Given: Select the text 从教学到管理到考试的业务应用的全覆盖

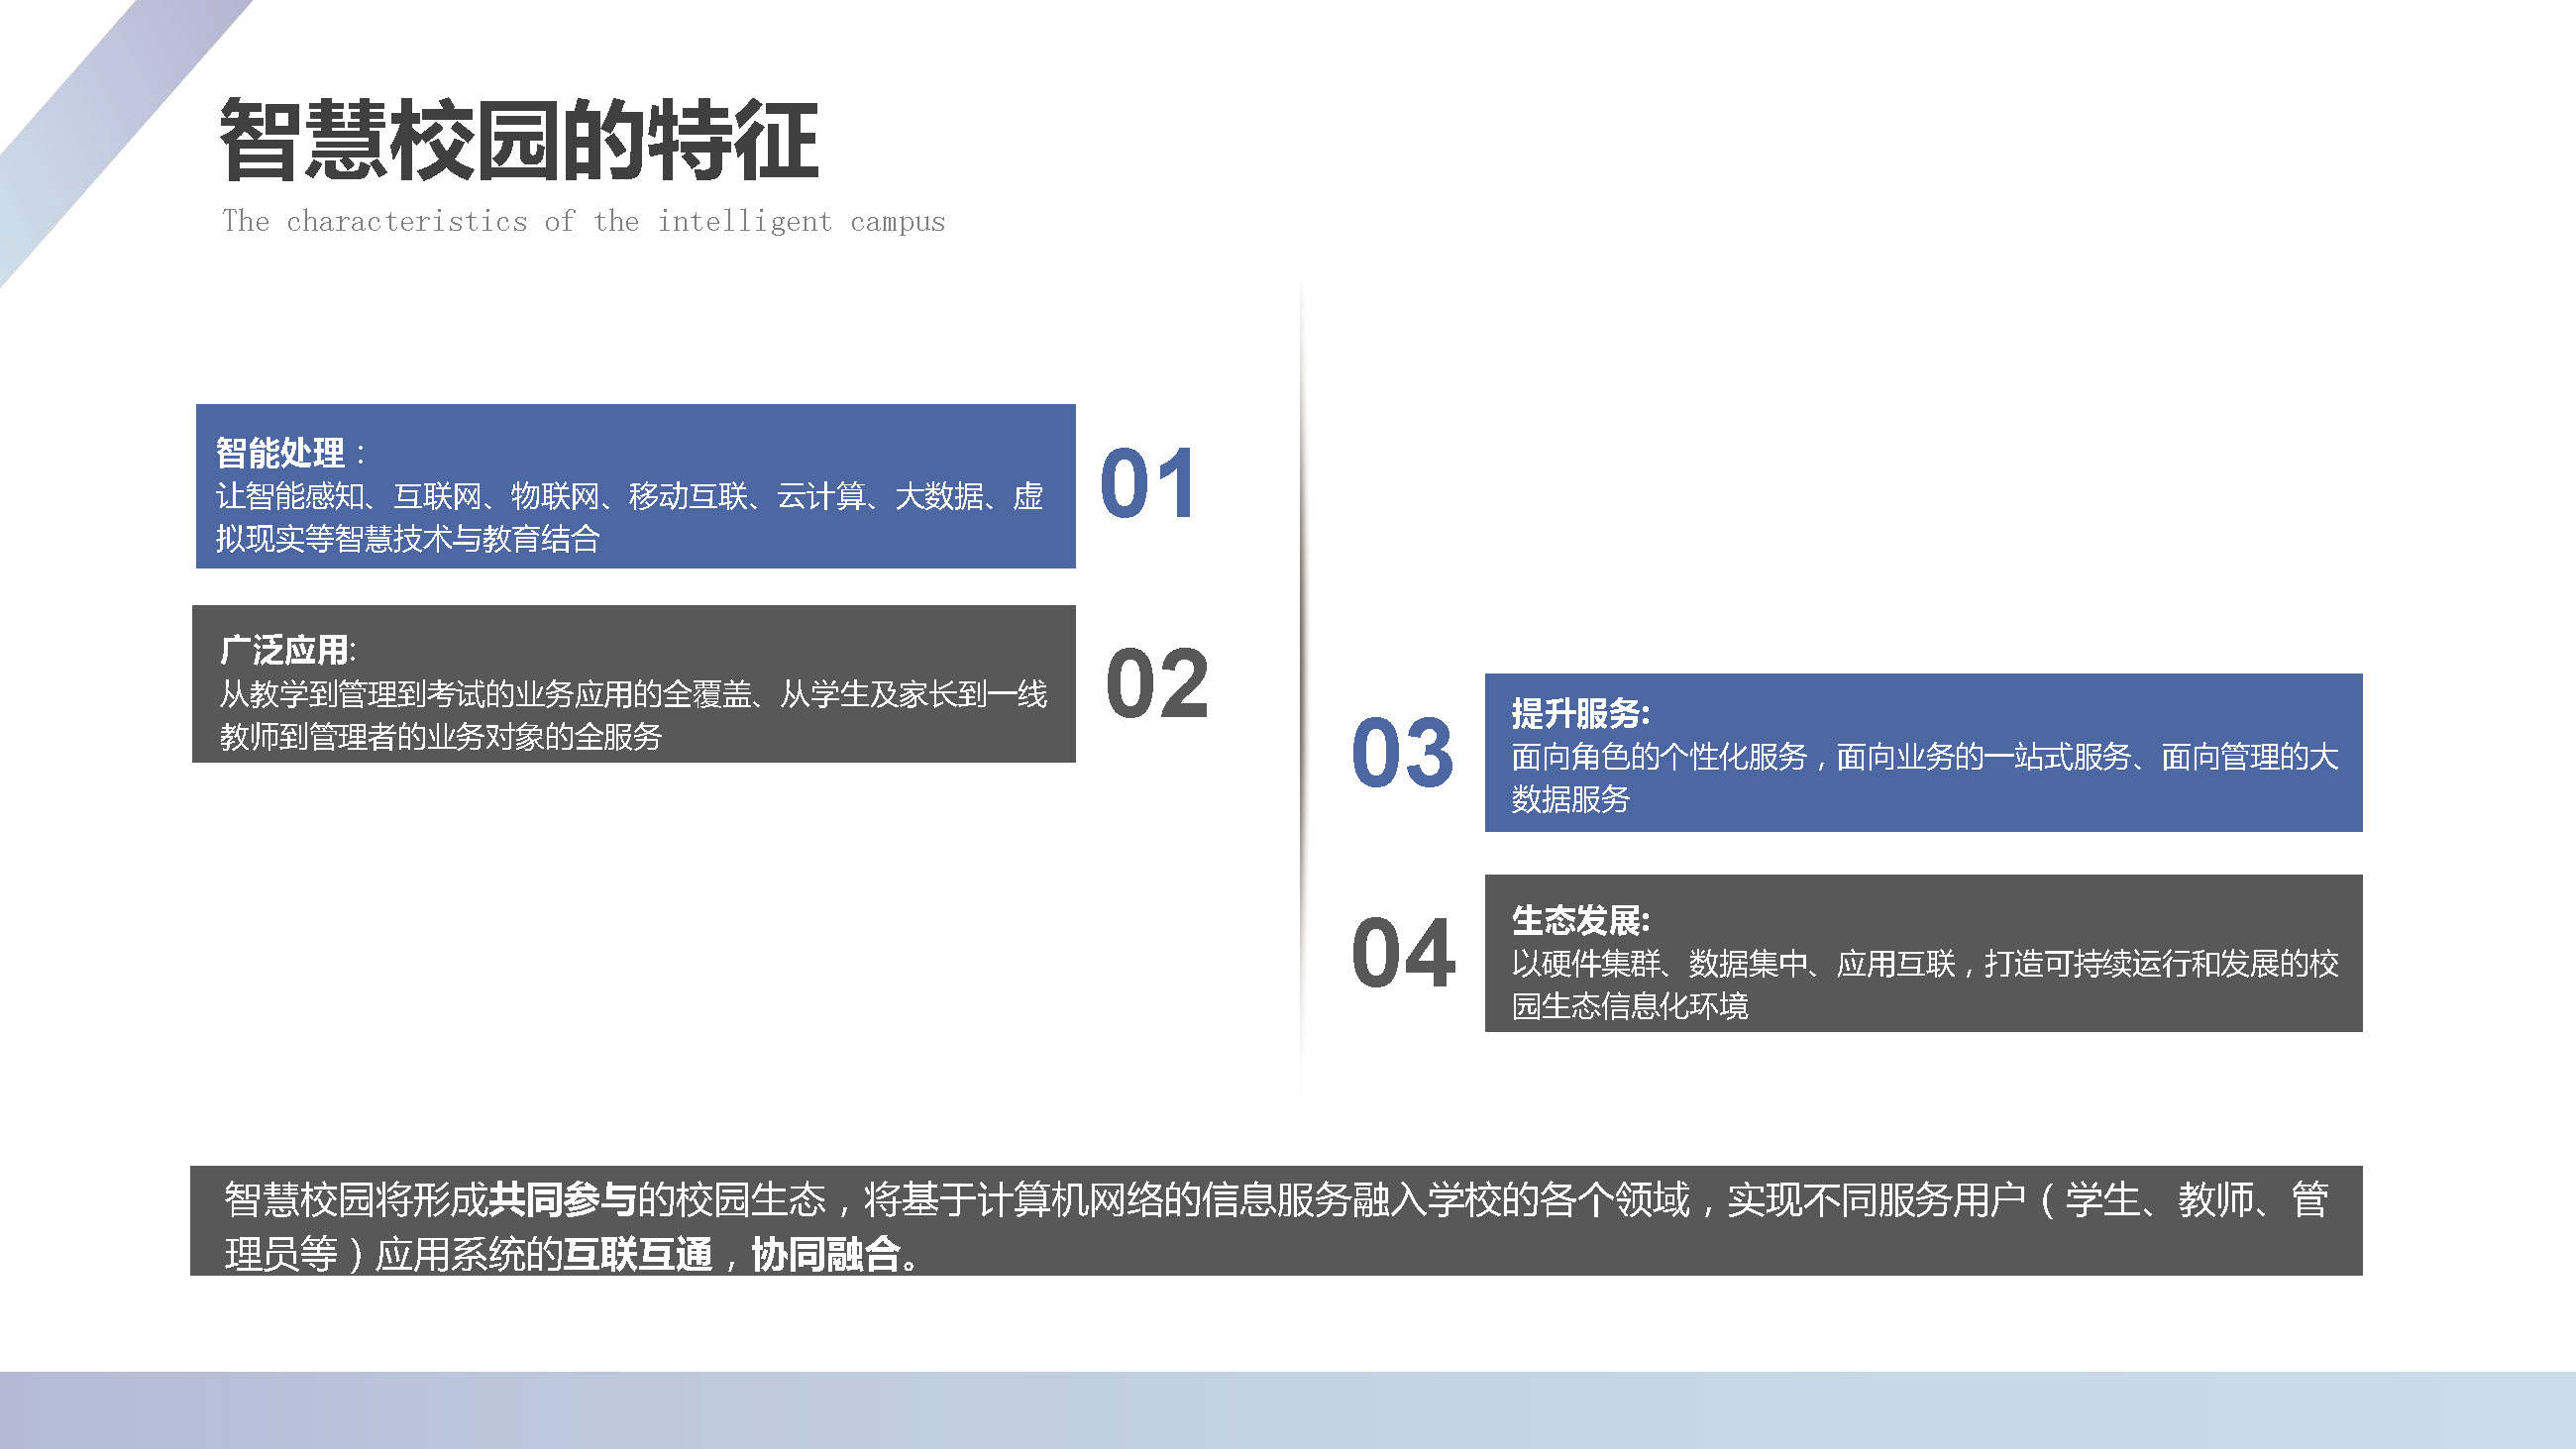Looking at the screenshot, I should [x=486, y=694].
